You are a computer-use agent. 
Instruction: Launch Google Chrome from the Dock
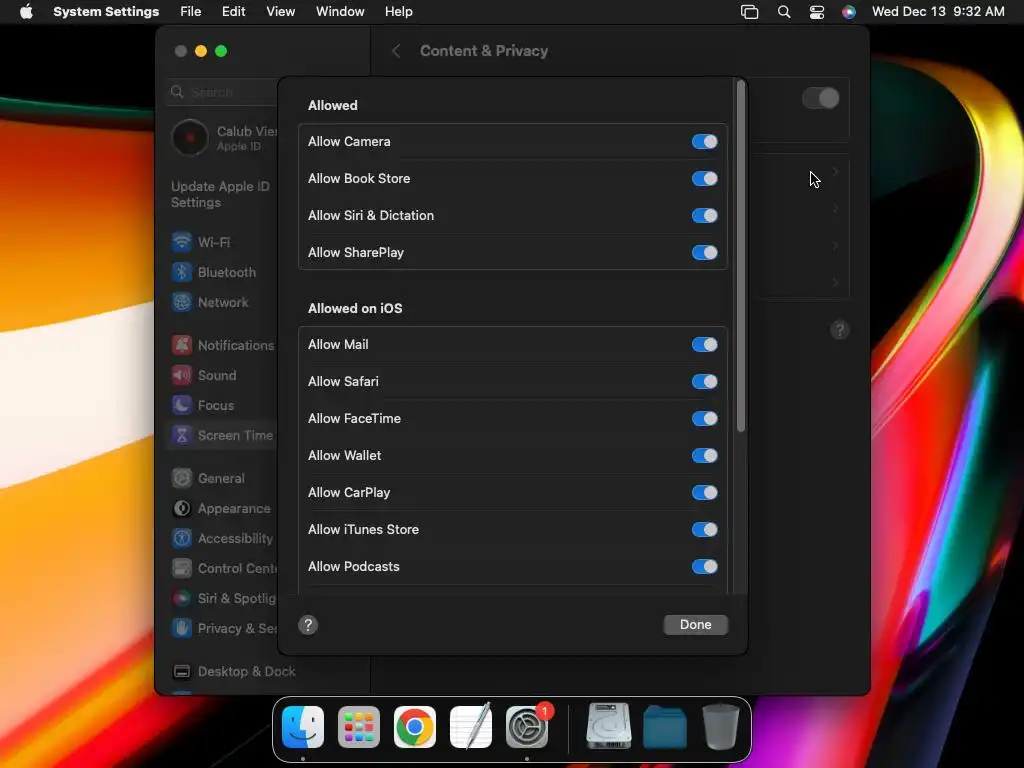[x=415, y=727]
